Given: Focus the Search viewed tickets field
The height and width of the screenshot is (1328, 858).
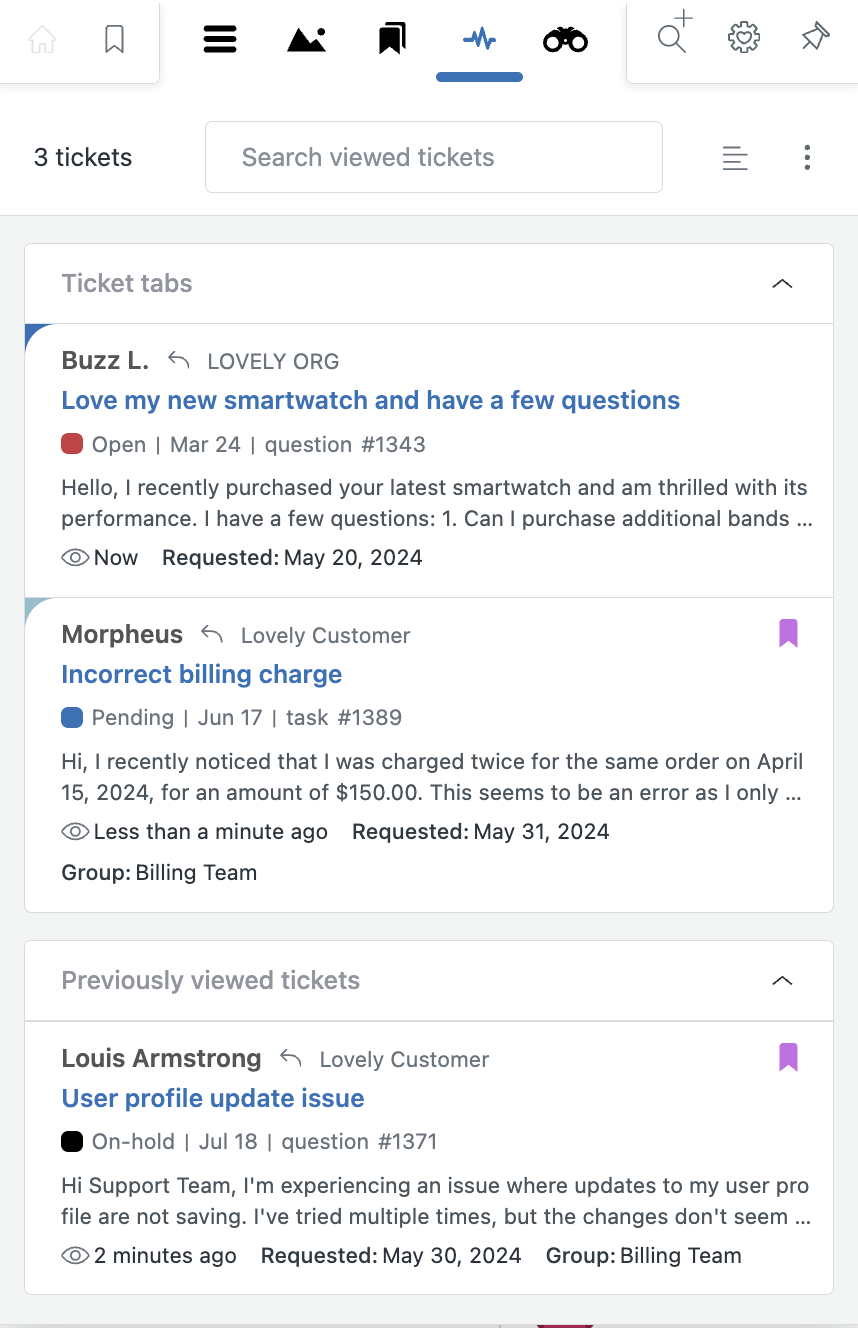Looking at the screenshot, I should 434,157.
